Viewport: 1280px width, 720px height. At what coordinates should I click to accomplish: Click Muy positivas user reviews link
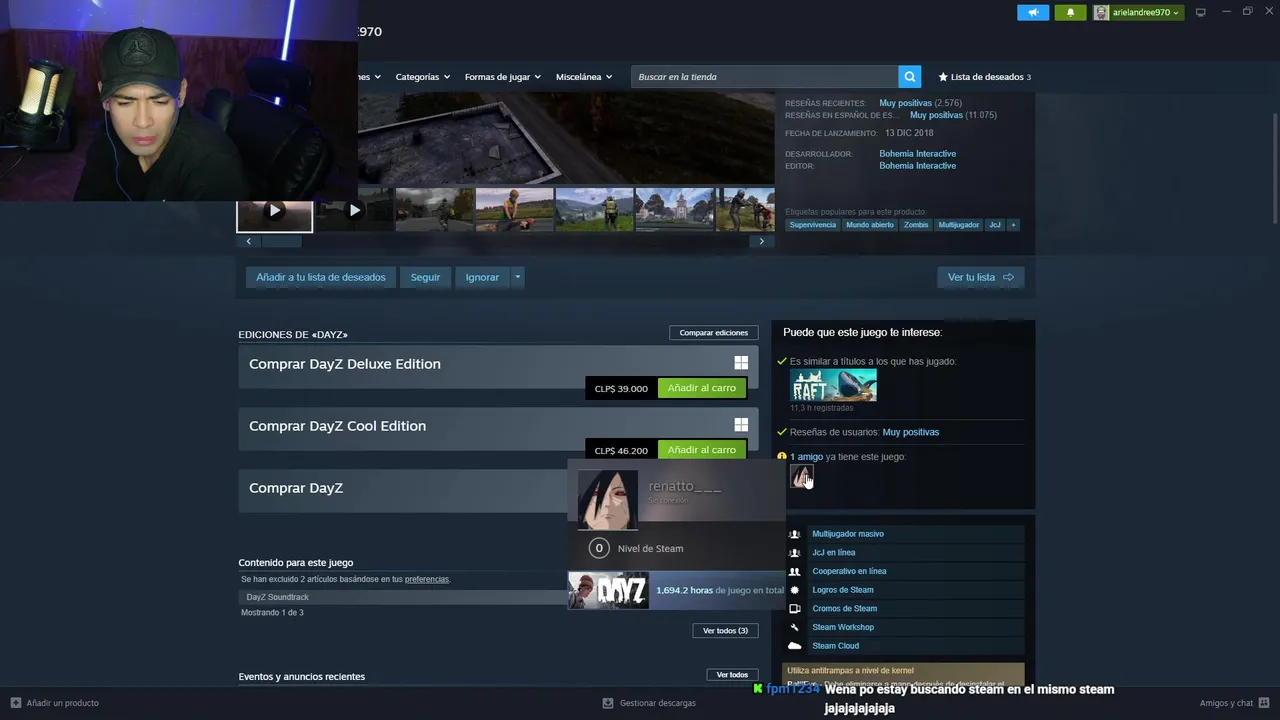click(x=911, y=432)
